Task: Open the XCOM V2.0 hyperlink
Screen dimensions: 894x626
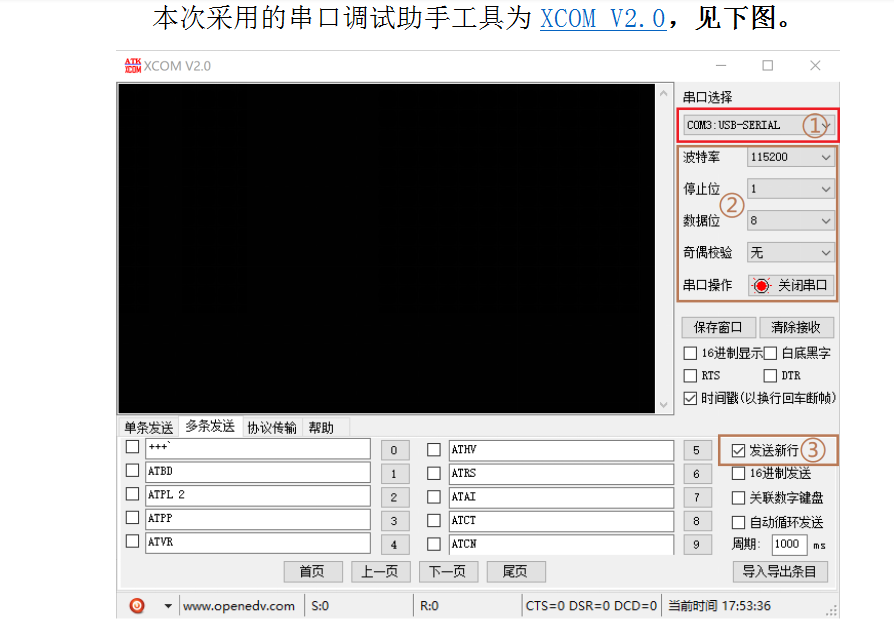Action: (603, 18)
